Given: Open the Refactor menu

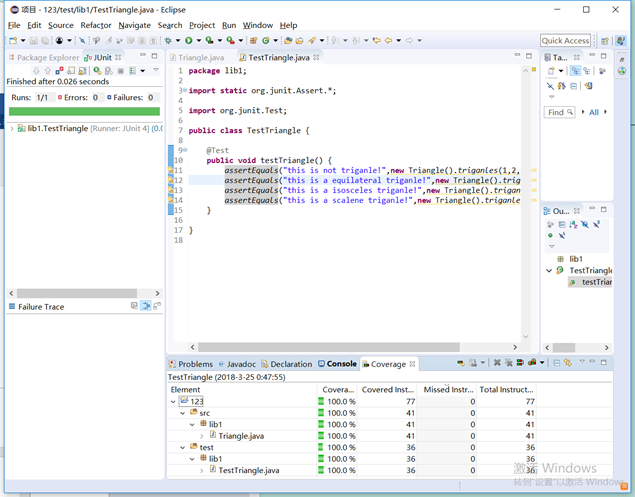Looking at the screenshot, I should click(96, 25).
